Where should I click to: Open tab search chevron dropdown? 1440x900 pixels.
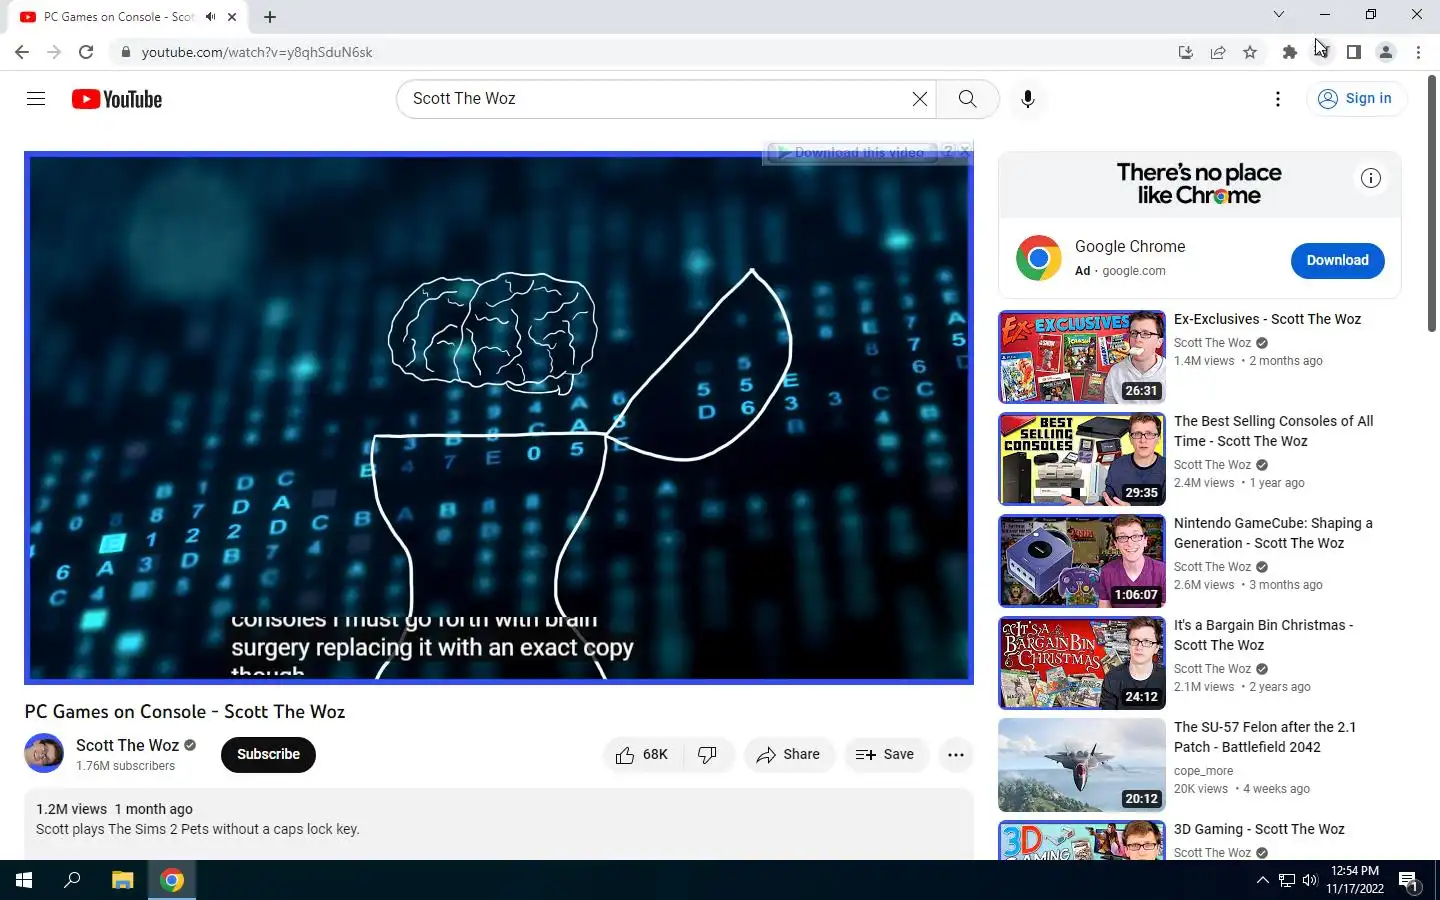point(1278,14)
